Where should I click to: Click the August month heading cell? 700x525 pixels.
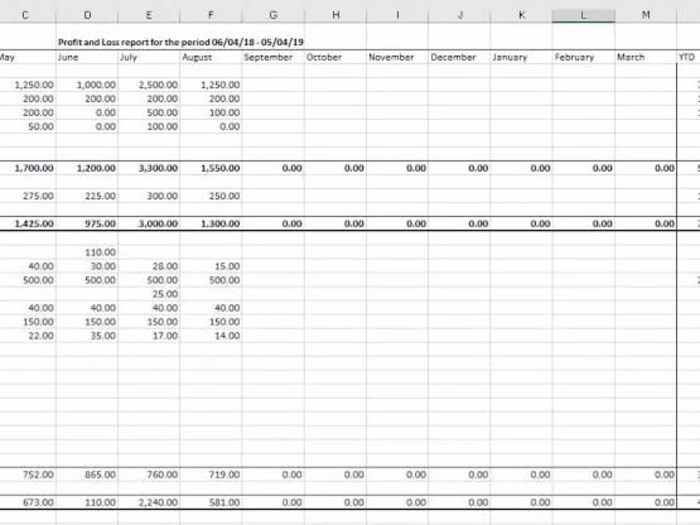pos(211,57)
